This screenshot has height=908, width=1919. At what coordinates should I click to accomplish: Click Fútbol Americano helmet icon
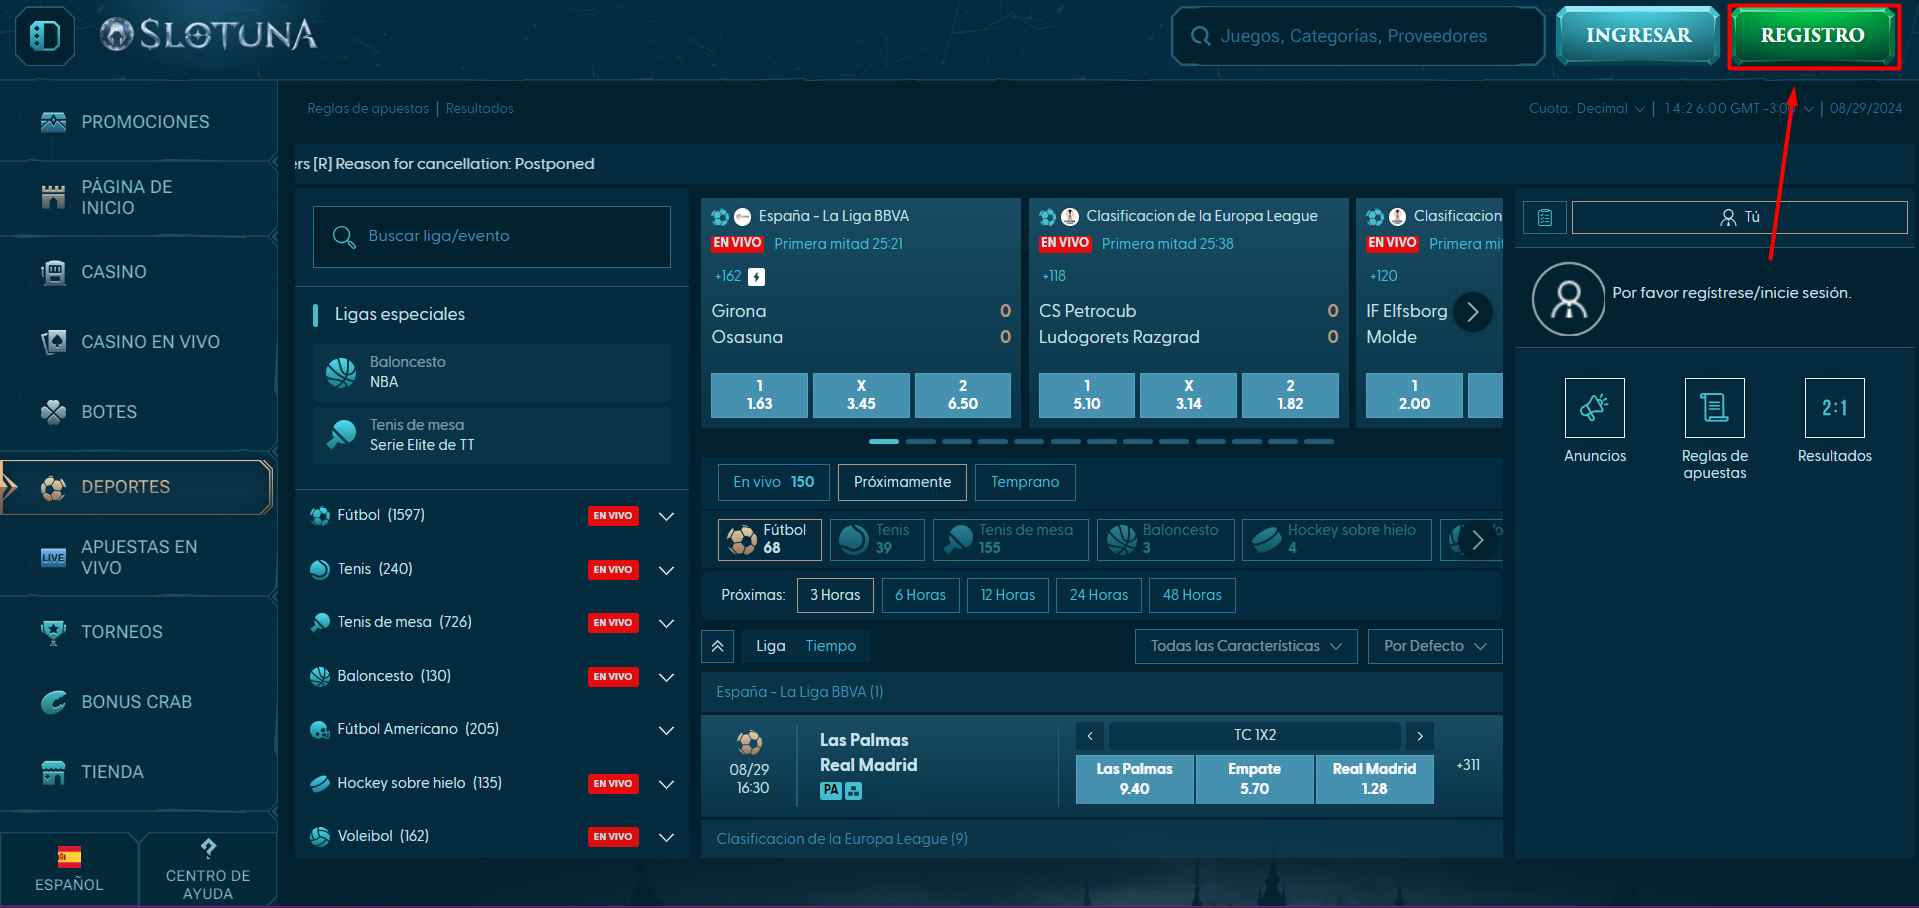pyautogui.click(x=320, y=730)
